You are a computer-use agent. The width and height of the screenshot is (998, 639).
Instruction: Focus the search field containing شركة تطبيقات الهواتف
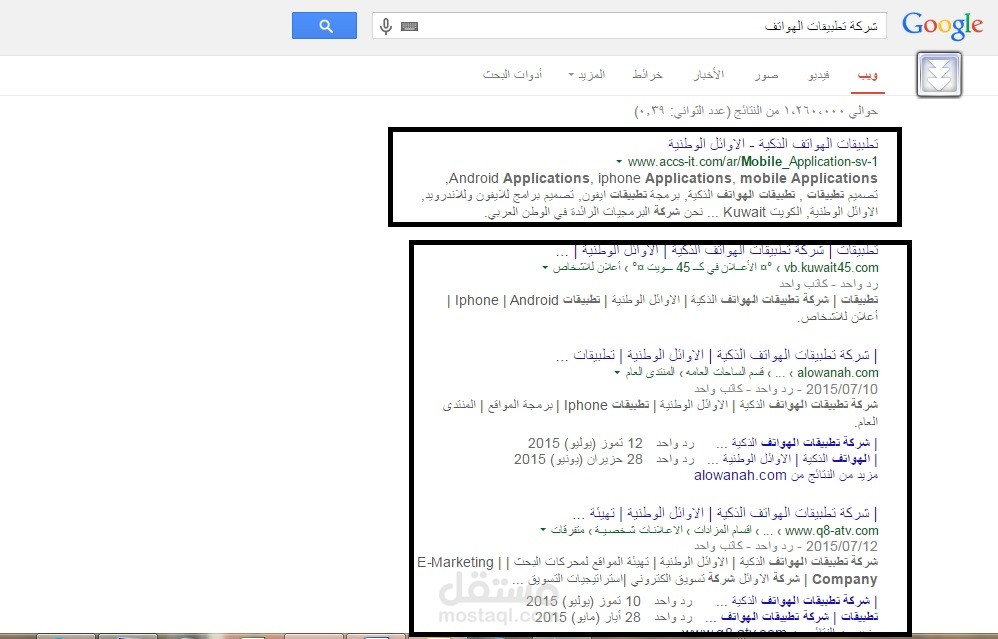click(x=630, y=26)
